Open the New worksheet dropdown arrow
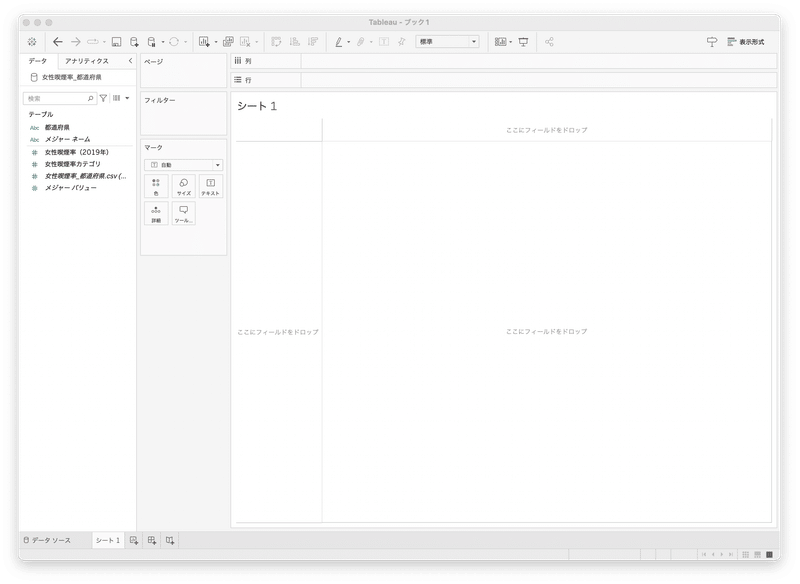Viewport: 800px width, 584px height. point(216,42)
